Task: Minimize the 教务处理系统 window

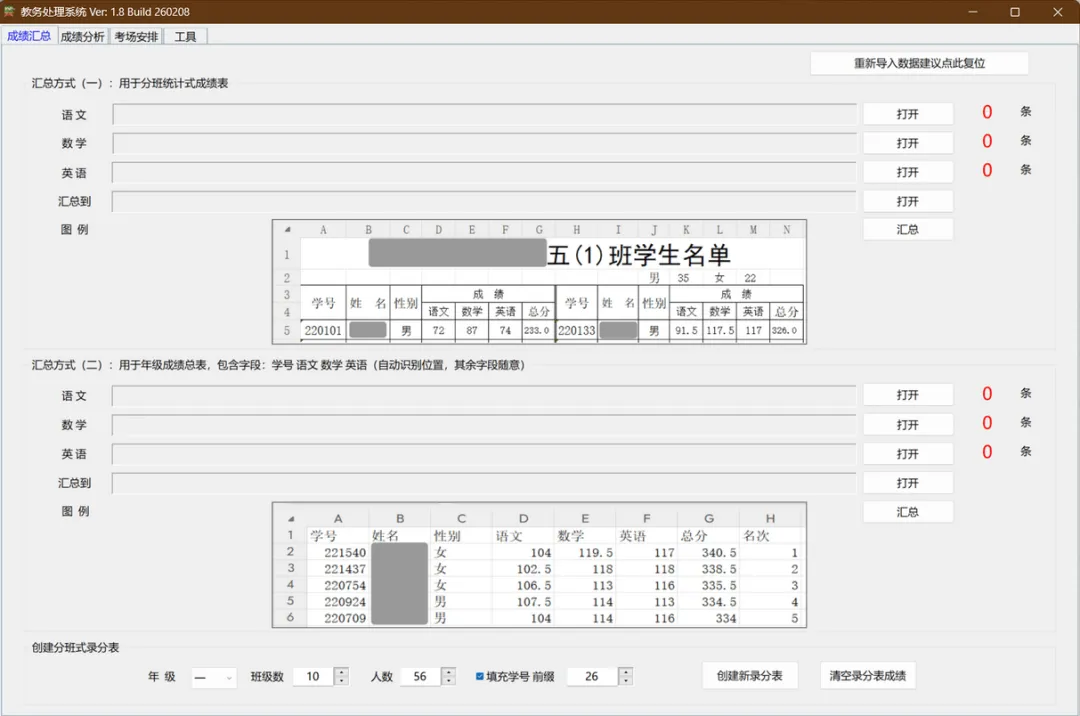Action: (973, 12)
